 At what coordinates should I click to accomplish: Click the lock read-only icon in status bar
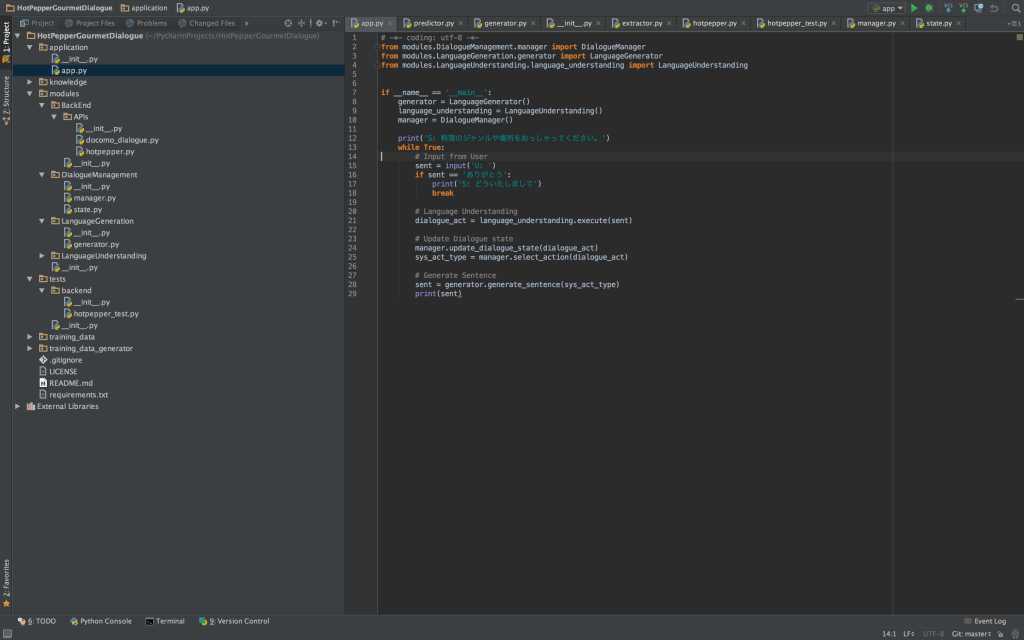[x=1000, y=633]
